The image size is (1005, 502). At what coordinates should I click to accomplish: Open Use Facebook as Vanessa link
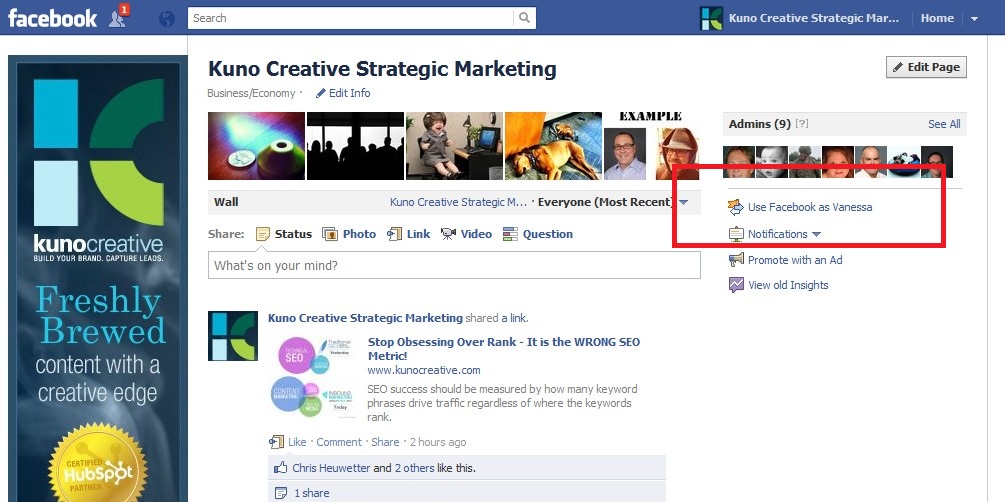[x=809, y=207]
